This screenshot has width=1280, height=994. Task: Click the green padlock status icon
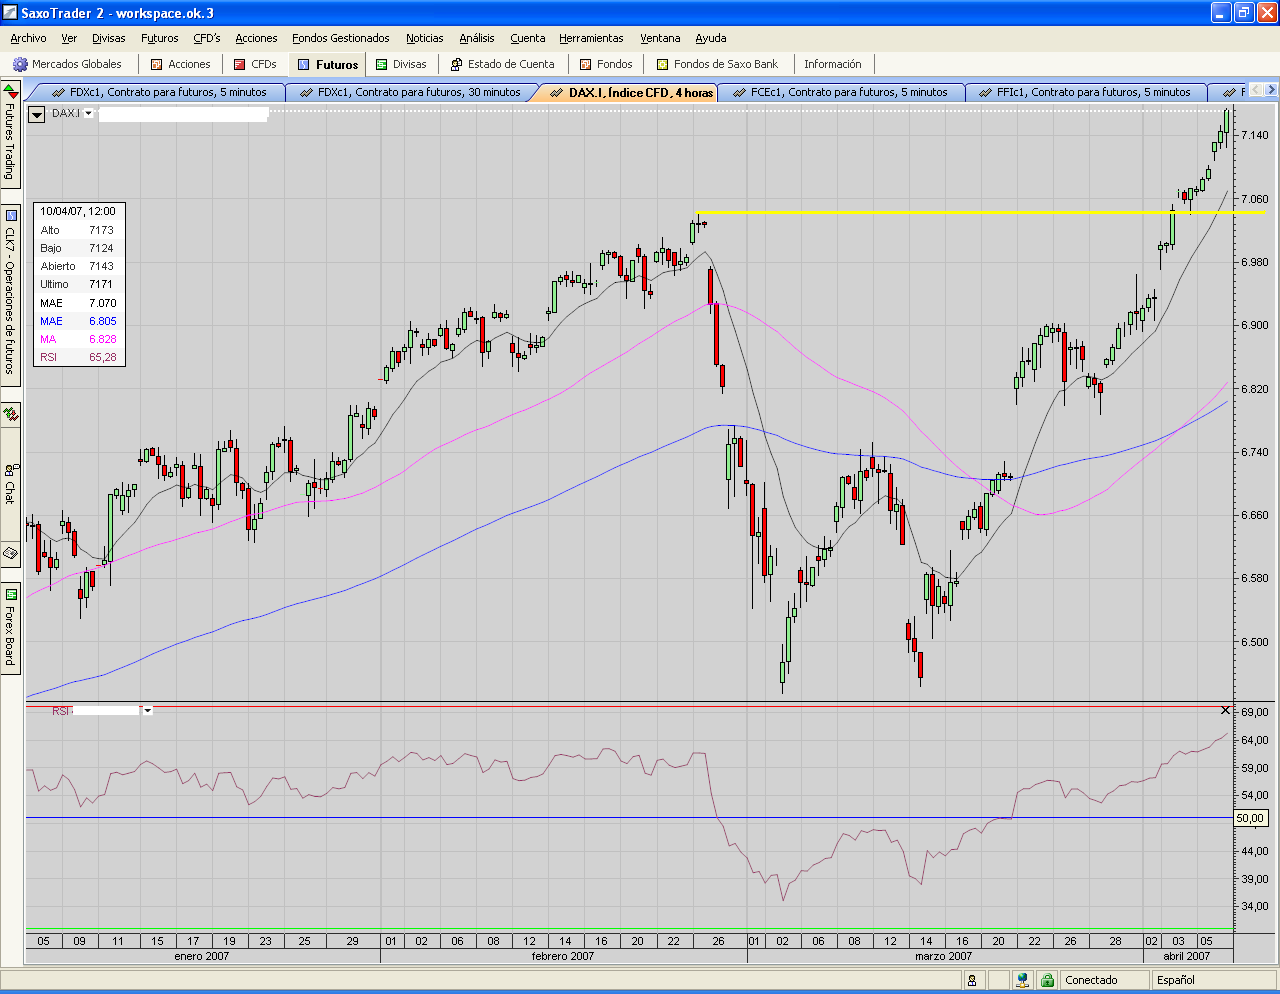coord(1047,980)
